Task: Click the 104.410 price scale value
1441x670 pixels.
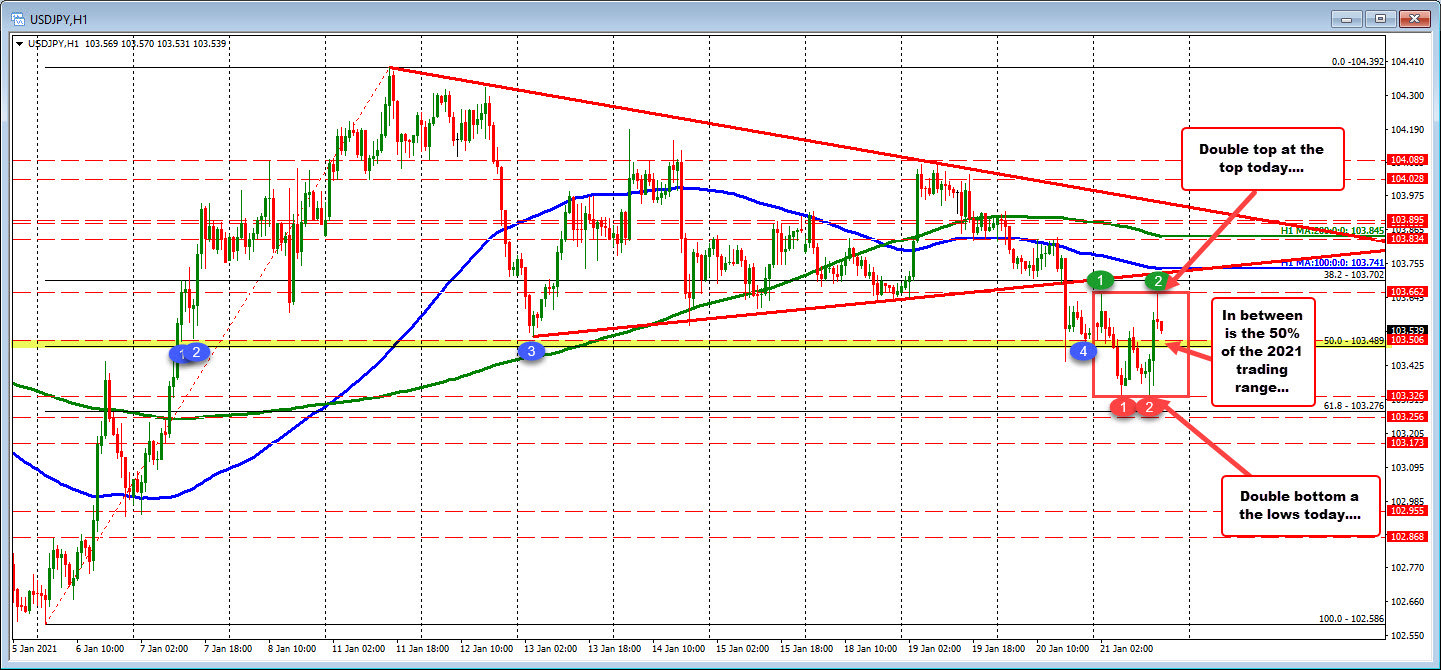Action: click(x=1408, y=61)
